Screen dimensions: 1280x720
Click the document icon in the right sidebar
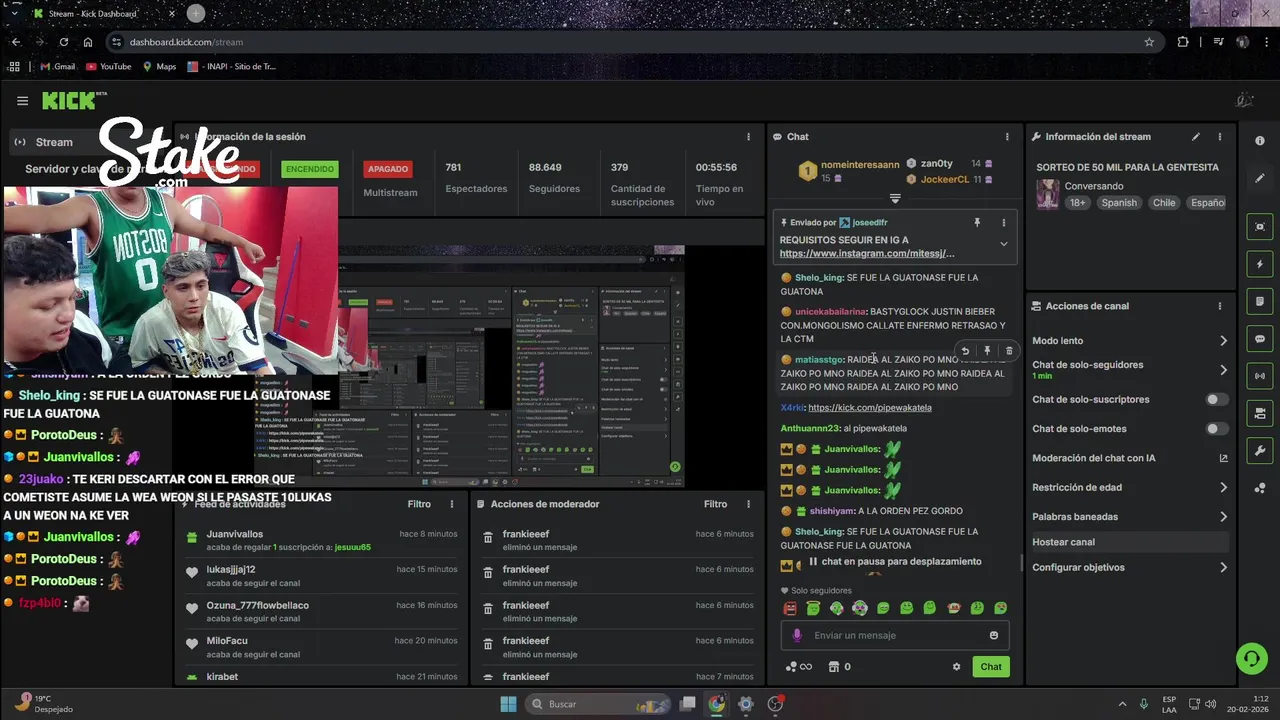pos(1259,301)
